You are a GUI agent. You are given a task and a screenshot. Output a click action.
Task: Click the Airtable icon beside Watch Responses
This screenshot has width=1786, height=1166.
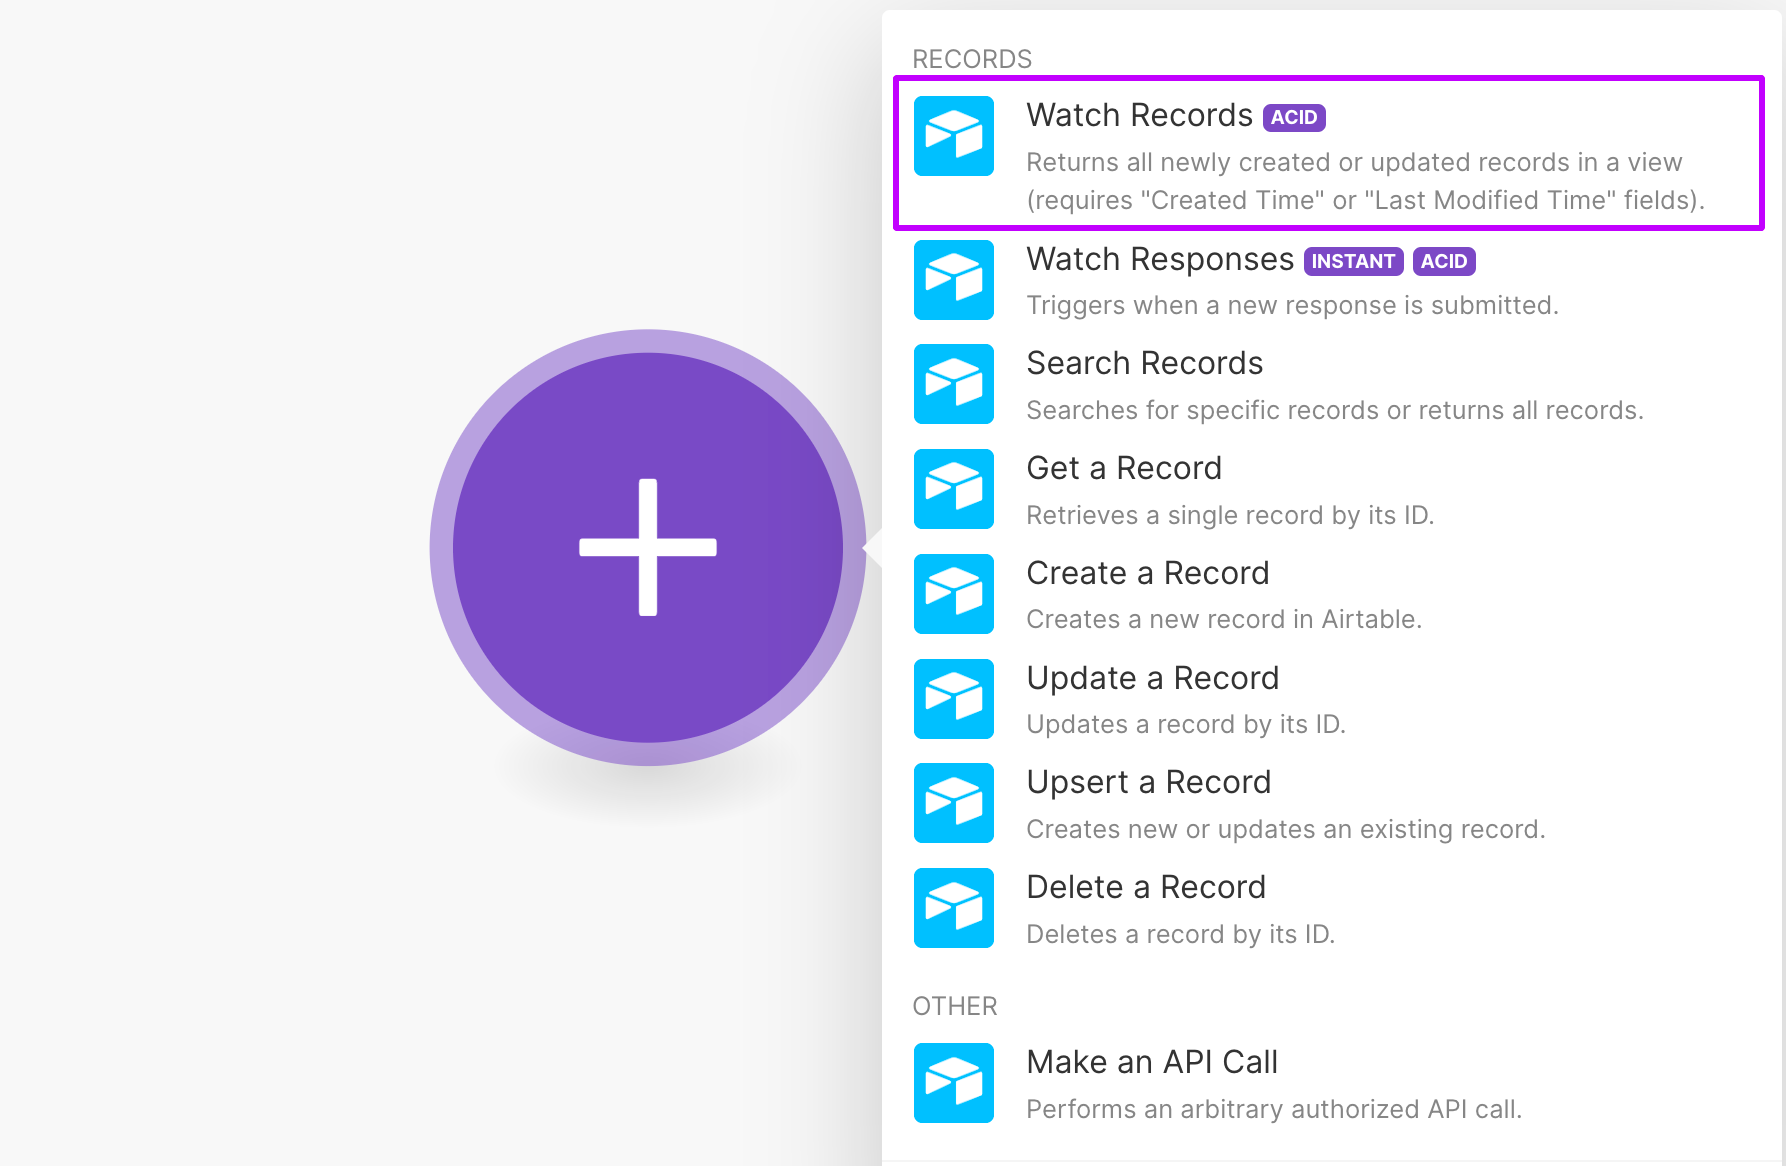pos(953,280)
